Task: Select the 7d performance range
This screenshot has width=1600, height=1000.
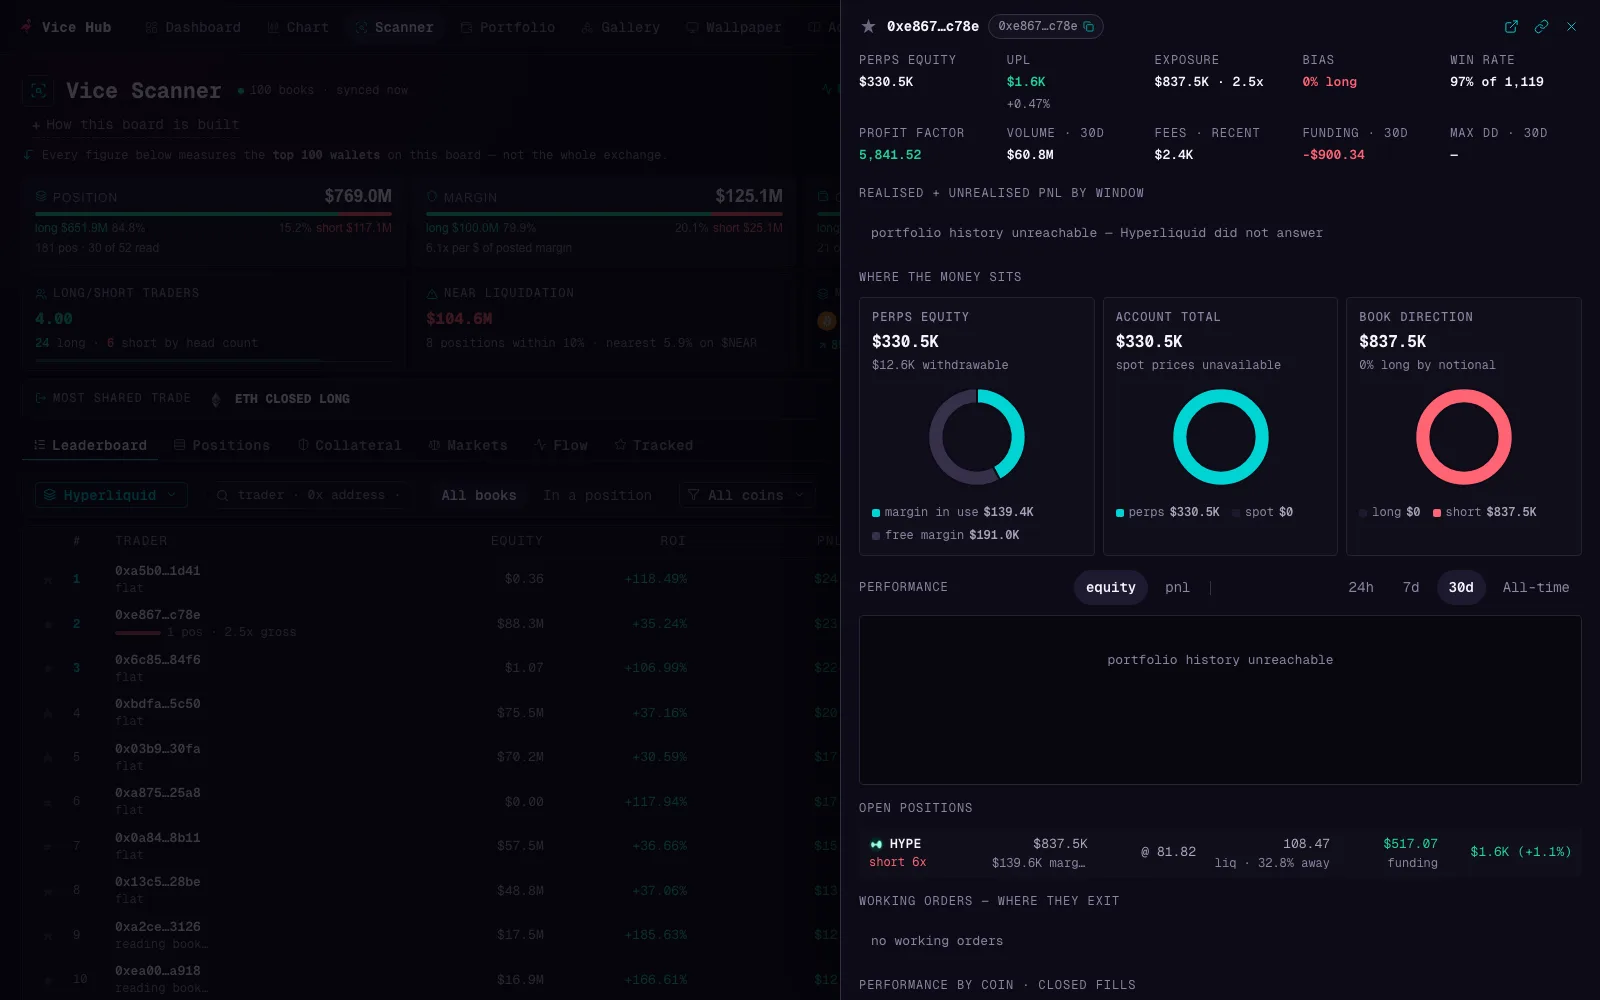Action: (1410, 587)
